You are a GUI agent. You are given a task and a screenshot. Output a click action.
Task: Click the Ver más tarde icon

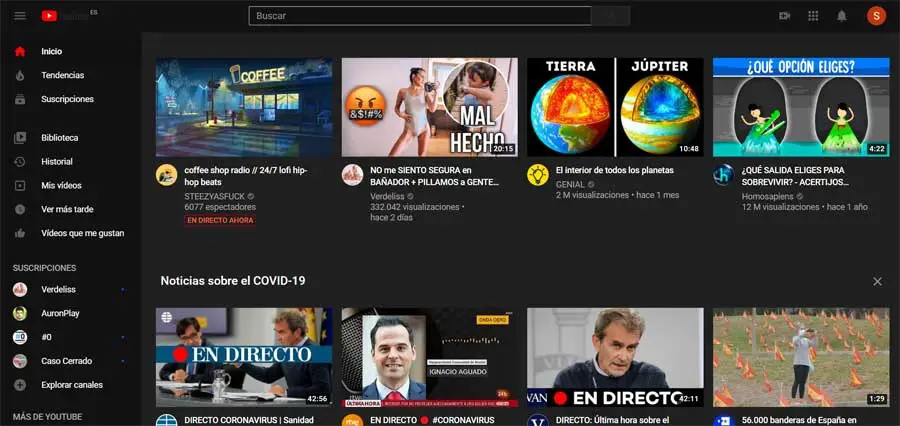coord(20,210)
